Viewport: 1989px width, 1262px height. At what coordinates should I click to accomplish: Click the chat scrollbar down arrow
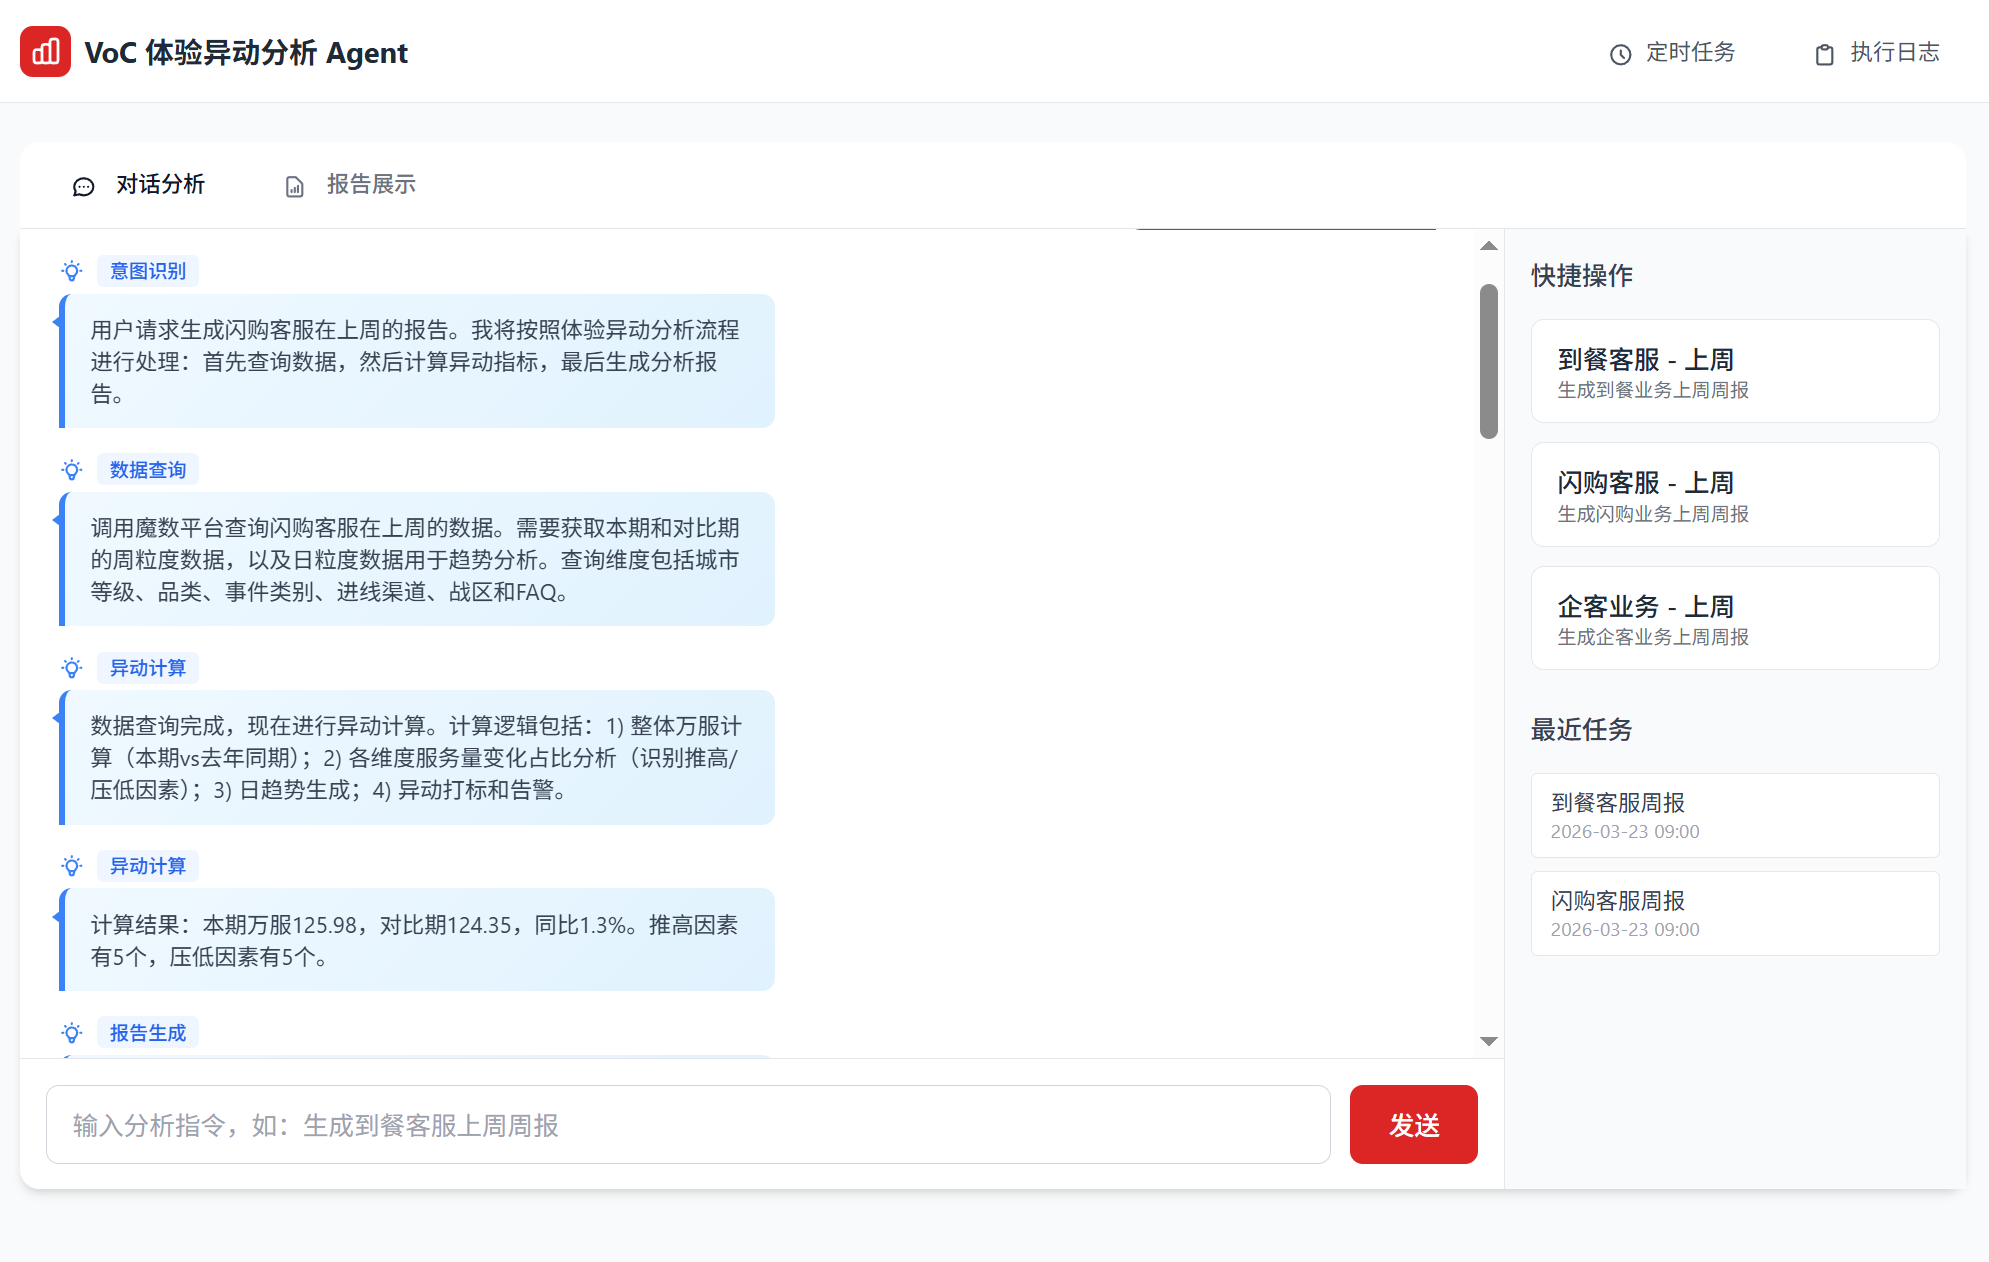tap(1488, 1041)
